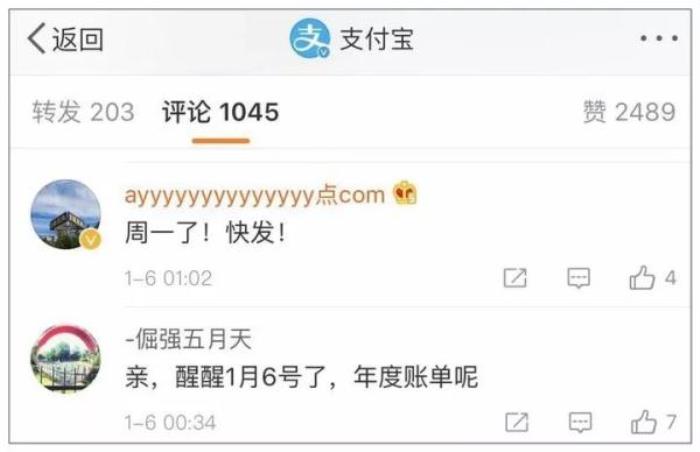Share the 周一了！快发！ comment

point(515,278)
